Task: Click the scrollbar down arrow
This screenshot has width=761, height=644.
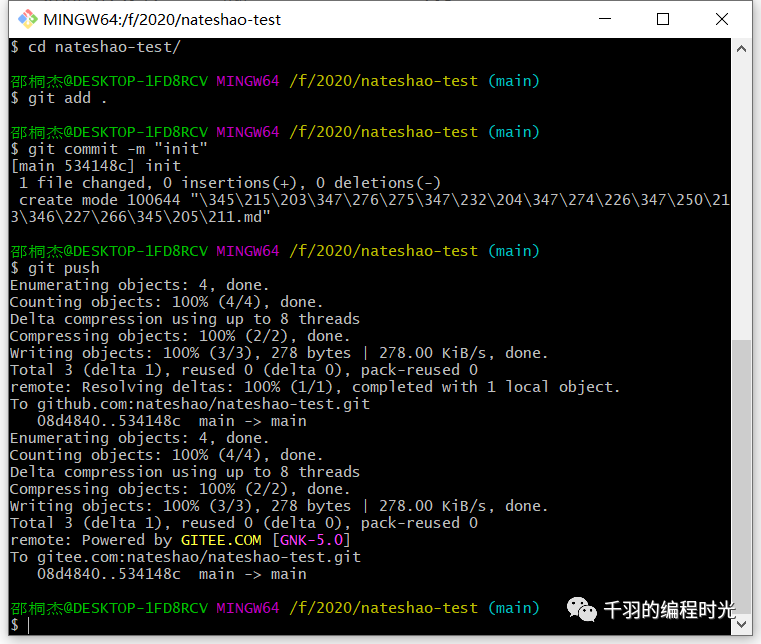Action: tap(741, 624)
